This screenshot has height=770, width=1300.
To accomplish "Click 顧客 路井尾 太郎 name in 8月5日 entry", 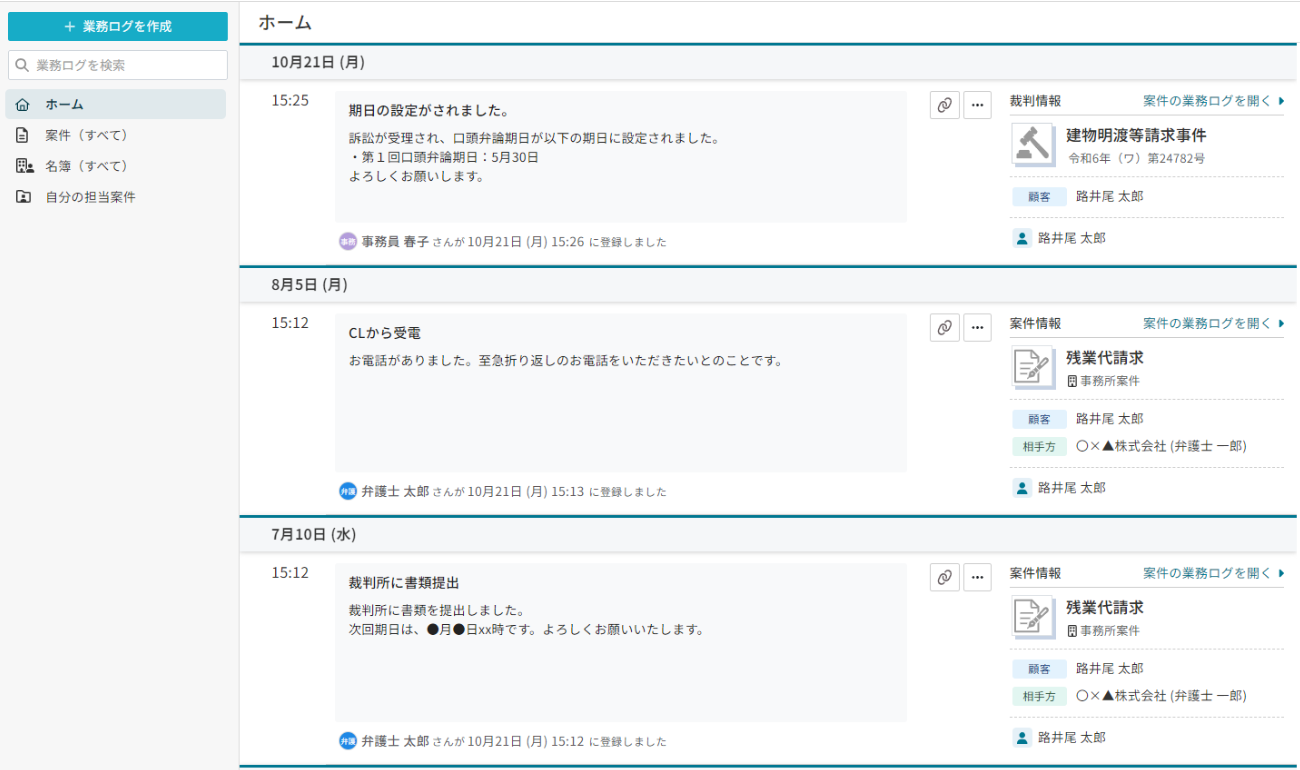I will pyautogui.click(x=1109, y=419).
